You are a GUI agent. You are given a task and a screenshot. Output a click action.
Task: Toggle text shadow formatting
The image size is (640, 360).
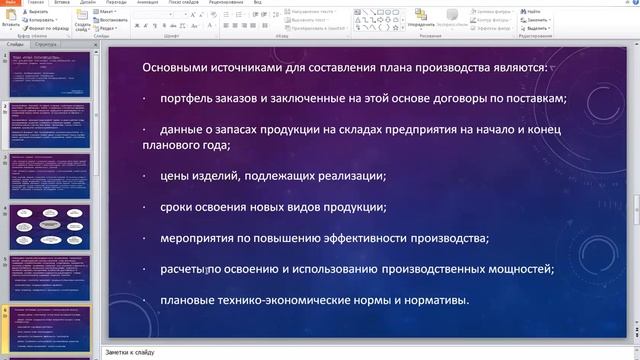[164, 26]
